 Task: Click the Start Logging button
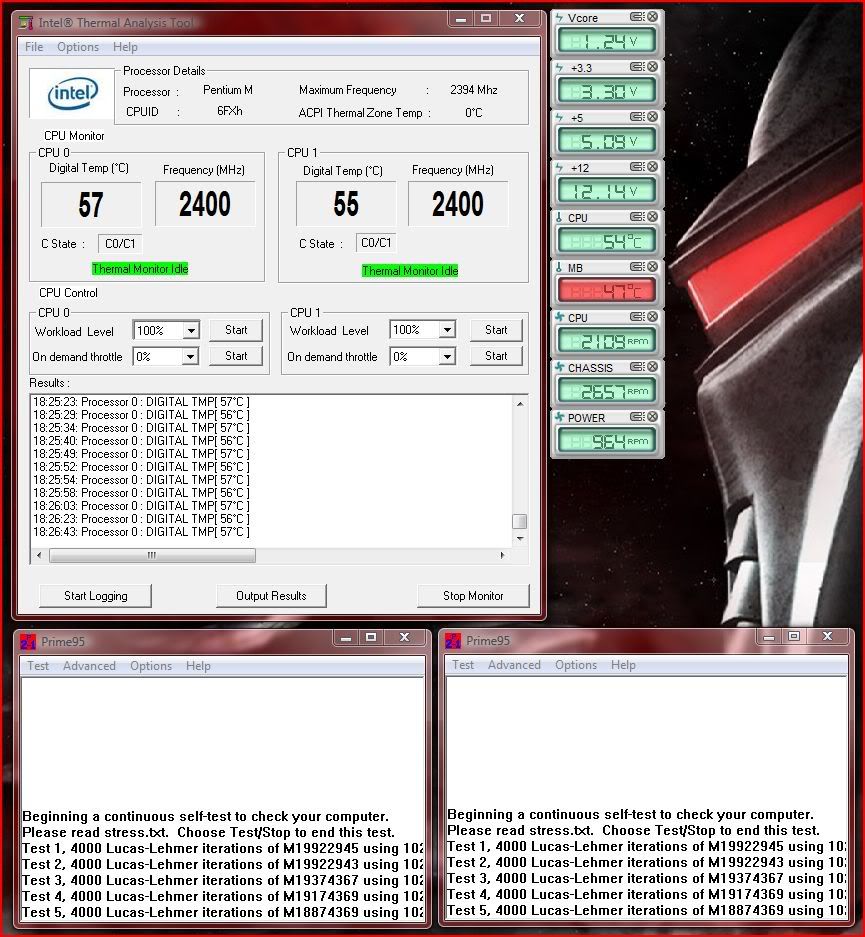(x=96, y=596)
